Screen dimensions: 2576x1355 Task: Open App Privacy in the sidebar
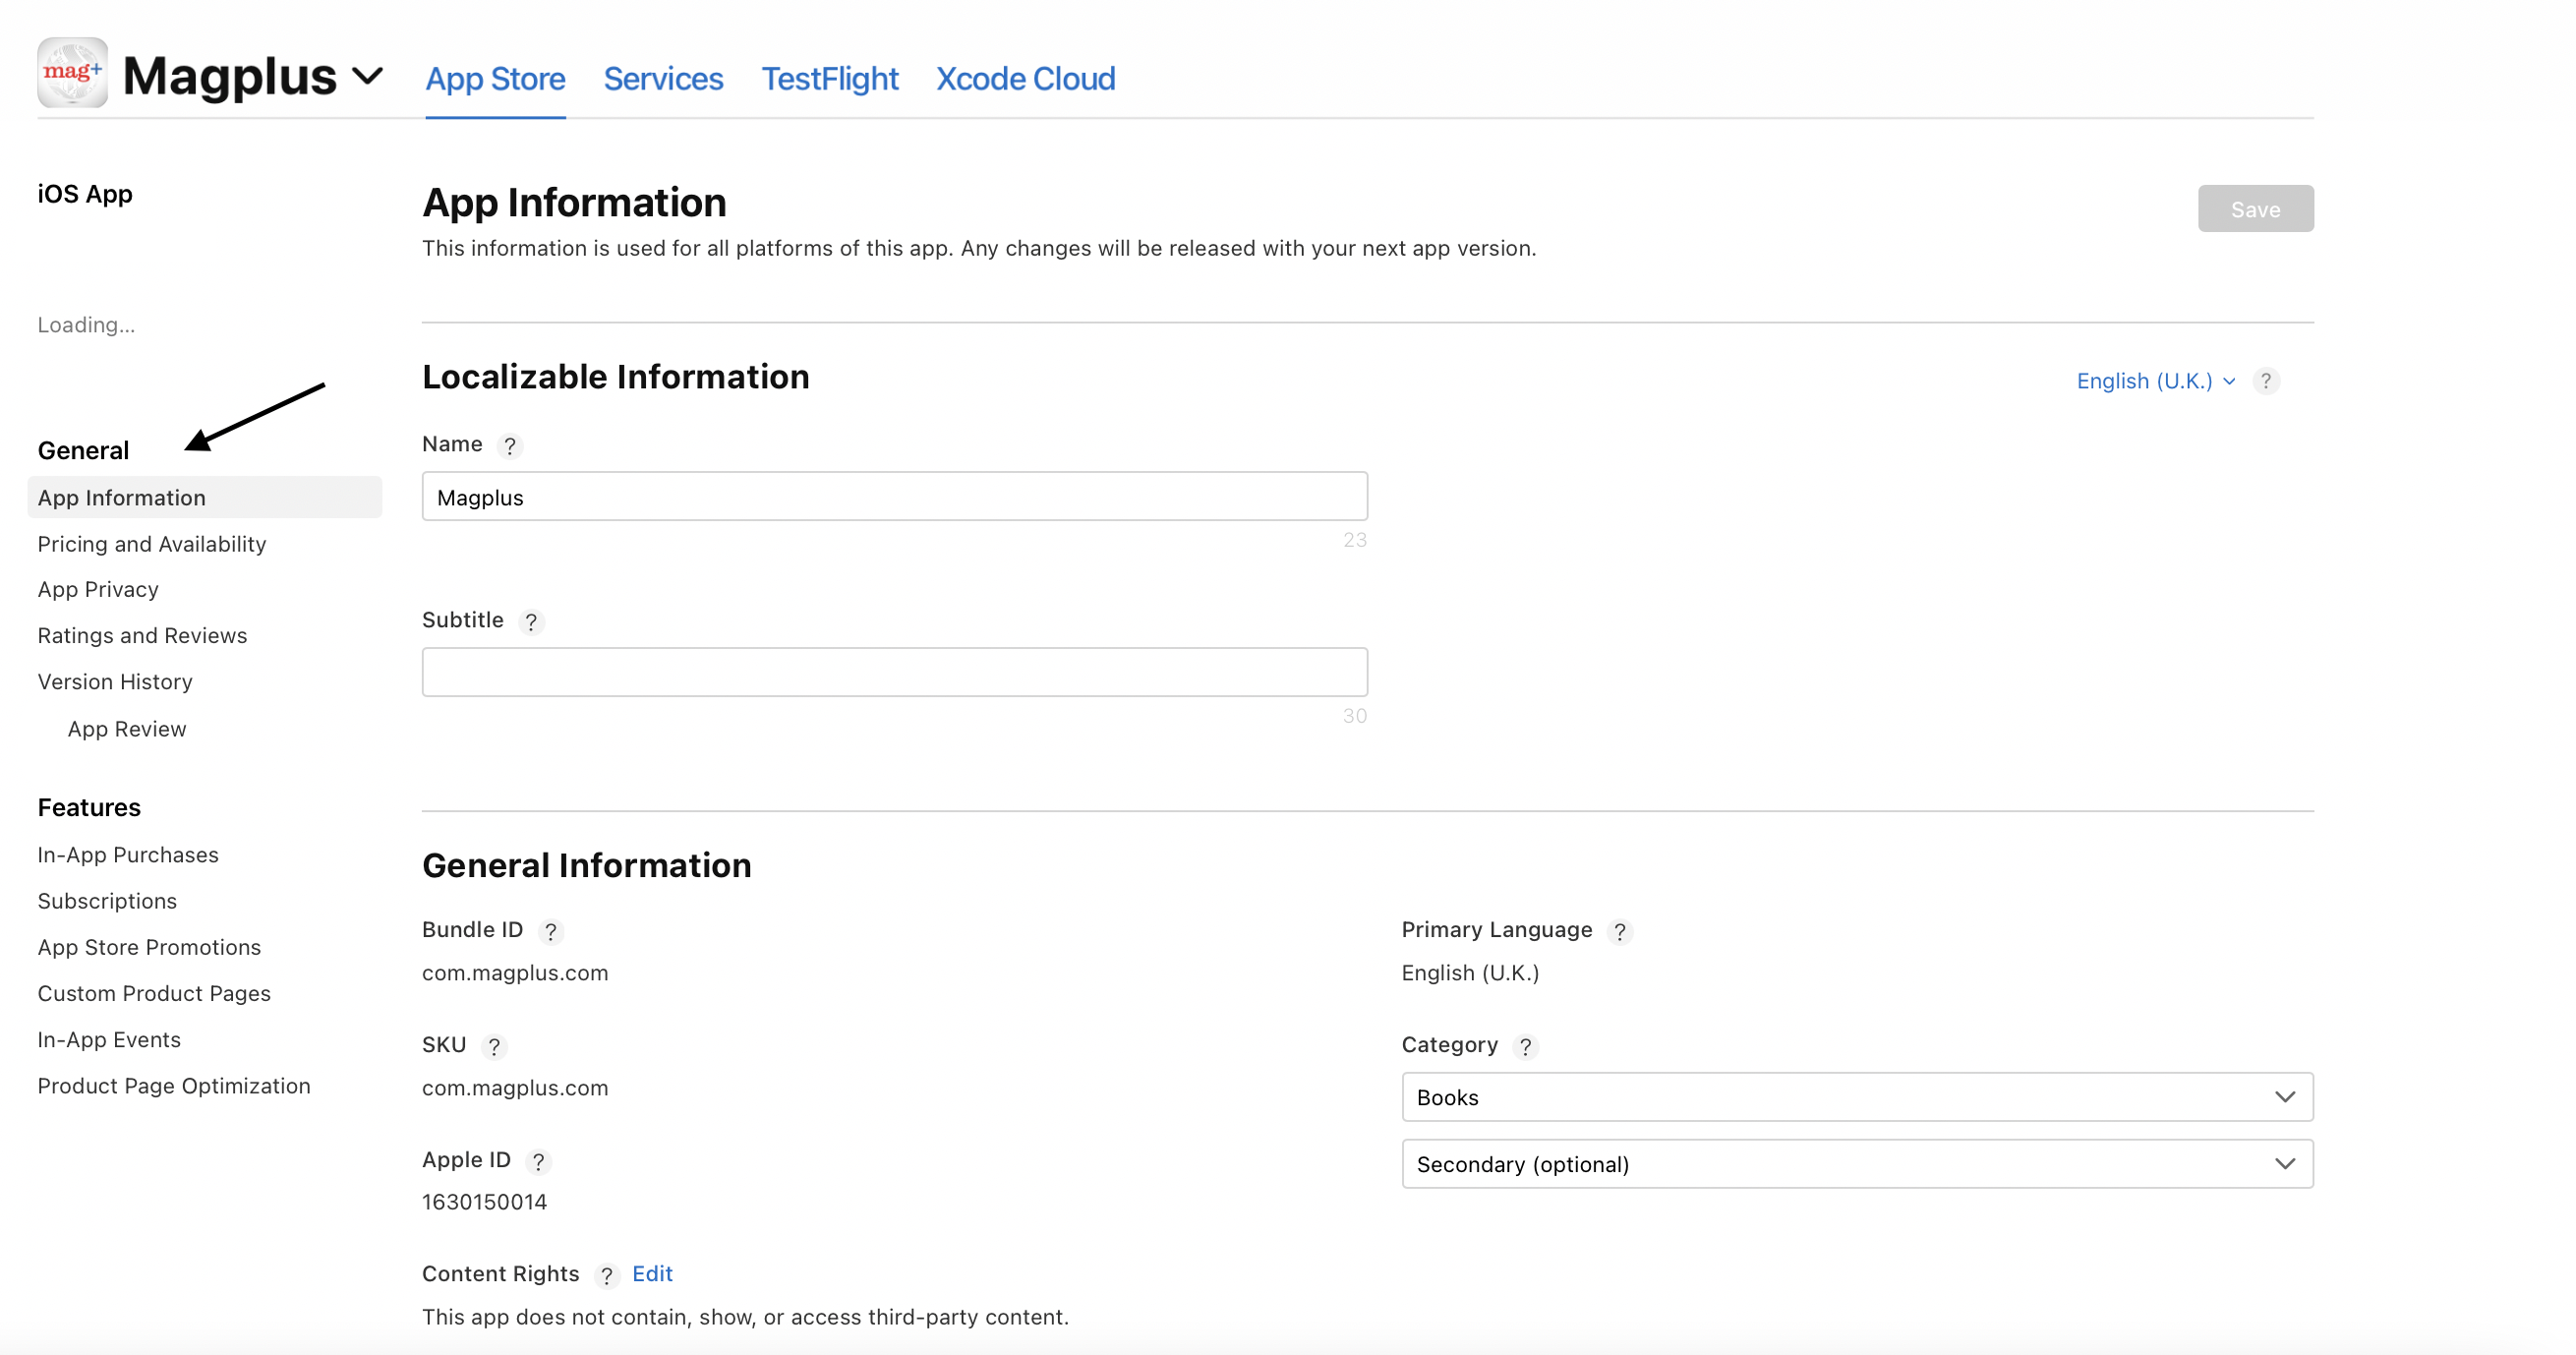[98, 589]
